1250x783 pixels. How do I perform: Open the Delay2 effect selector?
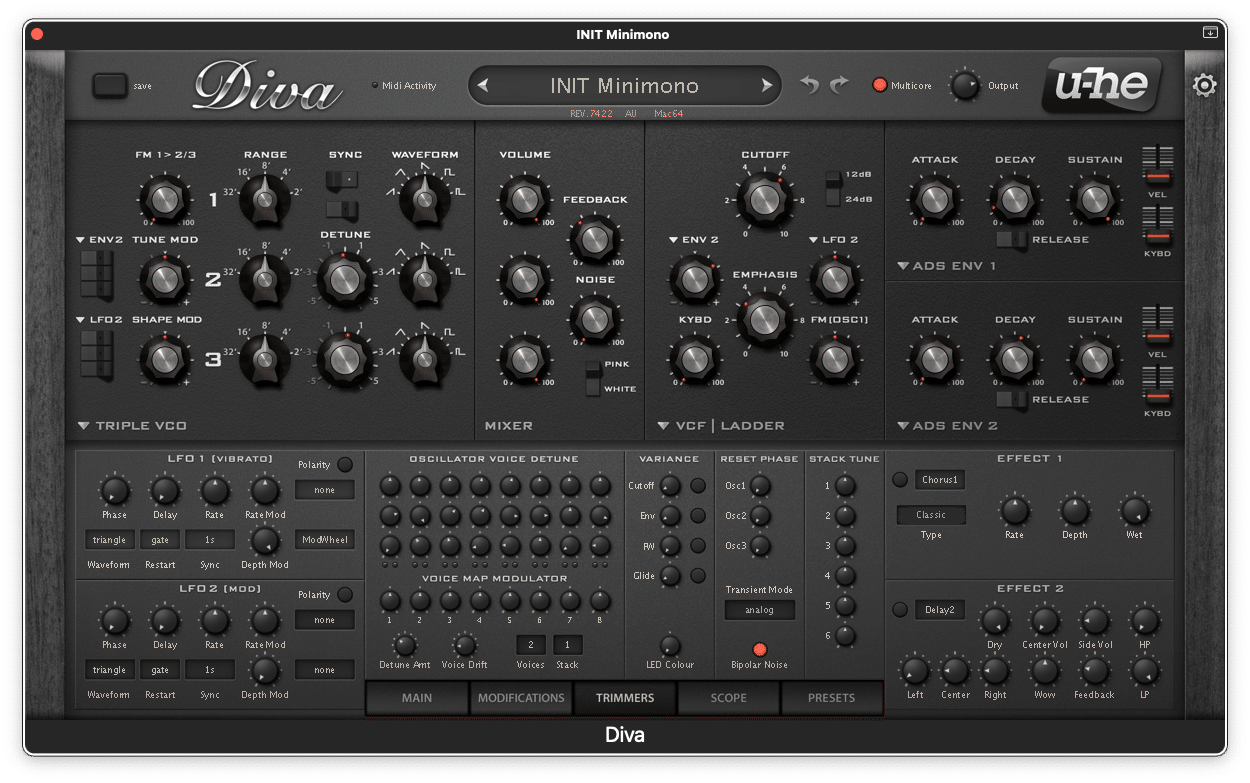[939, 610]
